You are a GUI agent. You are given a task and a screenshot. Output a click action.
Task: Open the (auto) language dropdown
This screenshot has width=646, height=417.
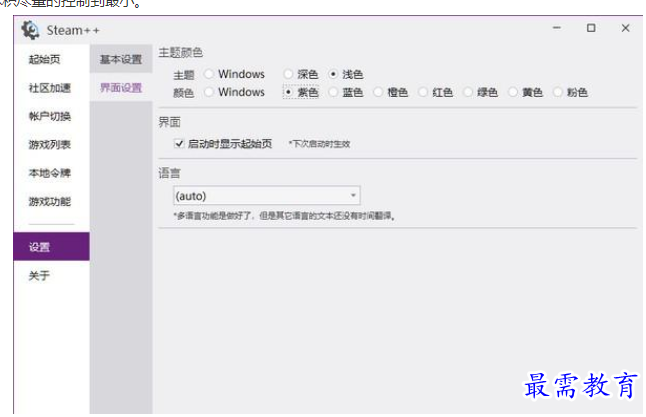click(x=267, y=196)
